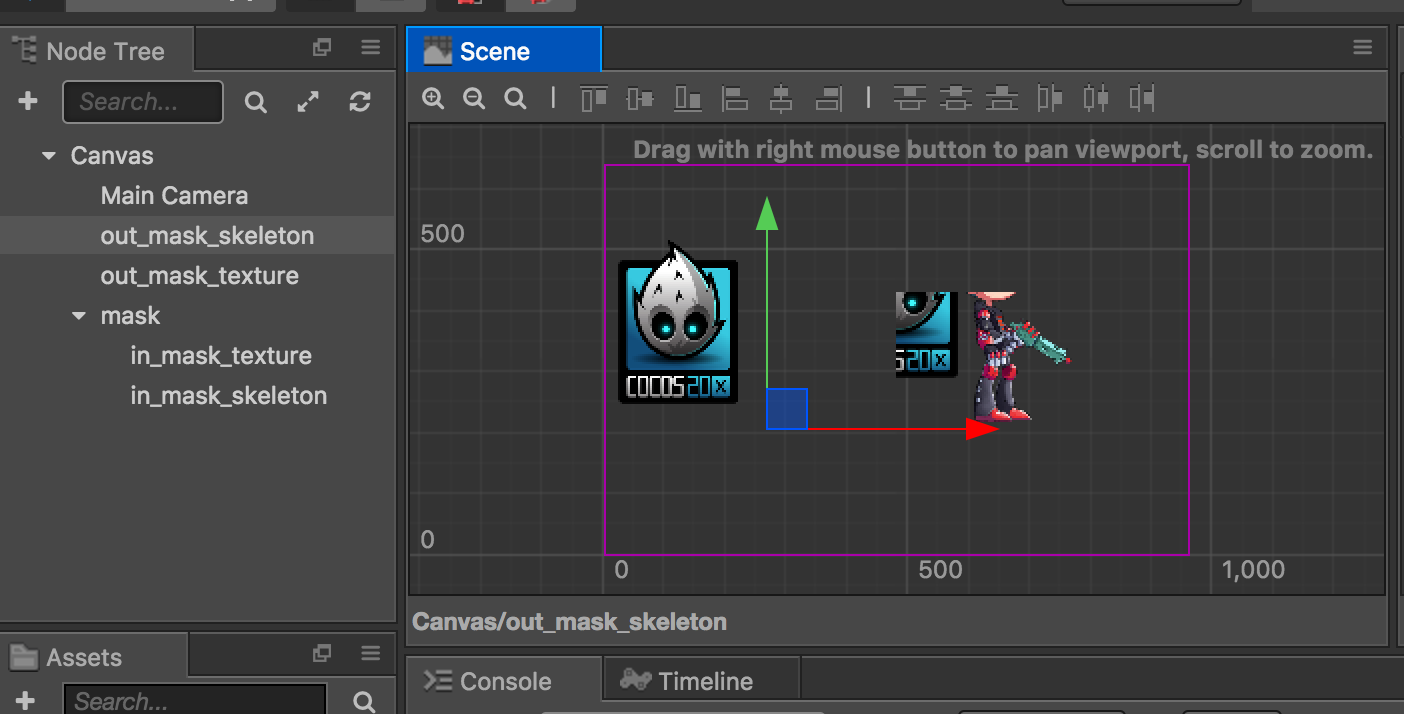Add a new node in Node Tree
This screenshot has height=714, width=1404.
28,101
